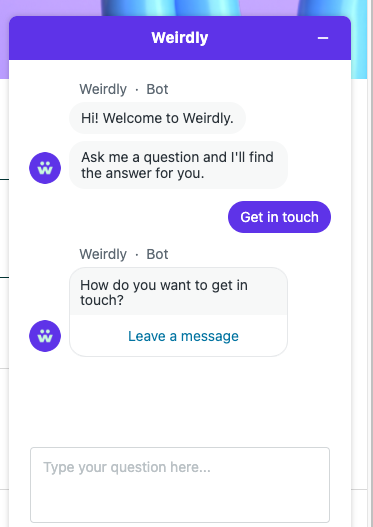373x527 pixels.
Task: Click sender label above the get-in-touch question
Action: click(124, 254)
